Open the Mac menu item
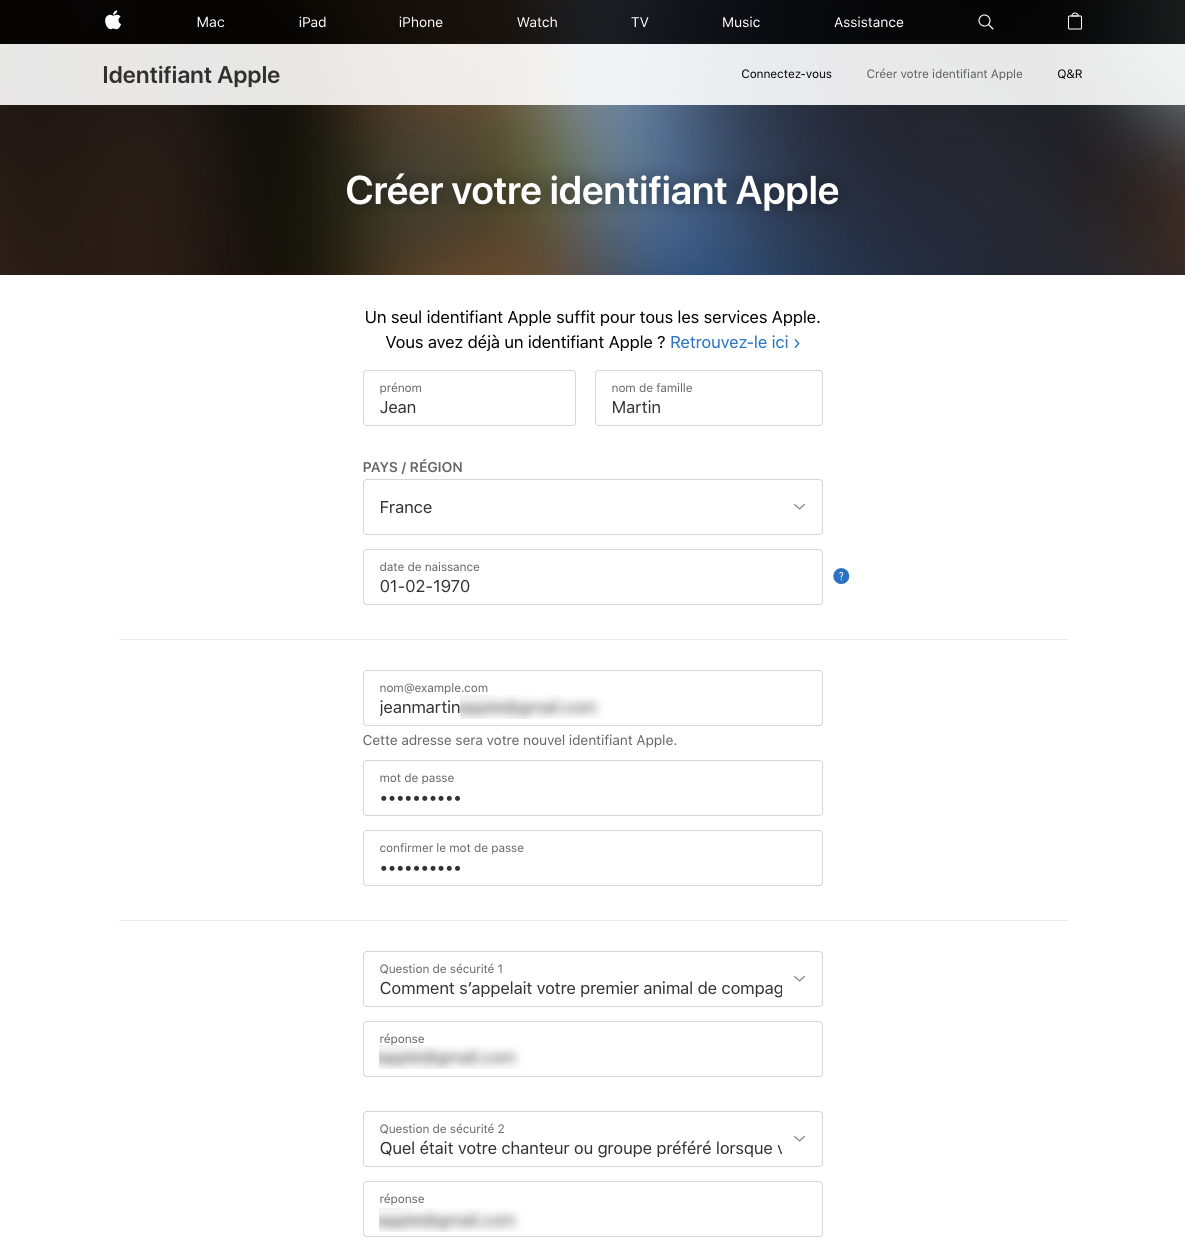This screenshot has width=1185, height=1258. pos(211,22)
